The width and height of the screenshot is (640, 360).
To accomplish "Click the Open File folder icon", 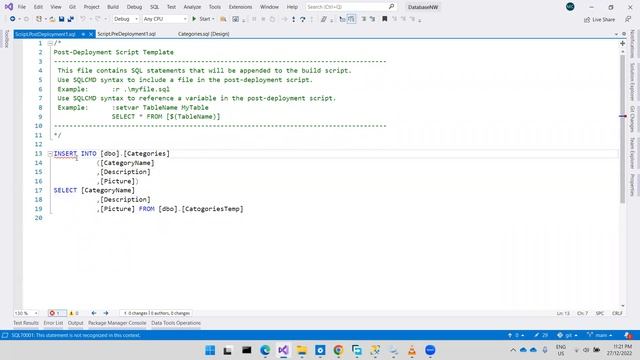I will click(52, 19).
